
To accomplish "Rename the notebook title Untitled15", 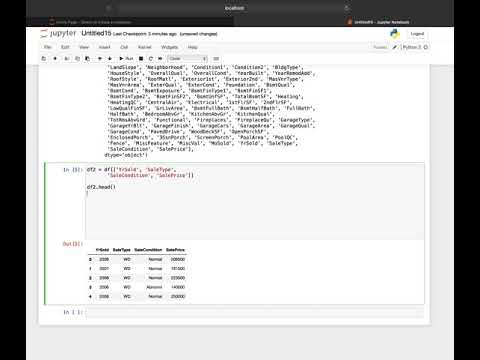I will pos(96,33).
